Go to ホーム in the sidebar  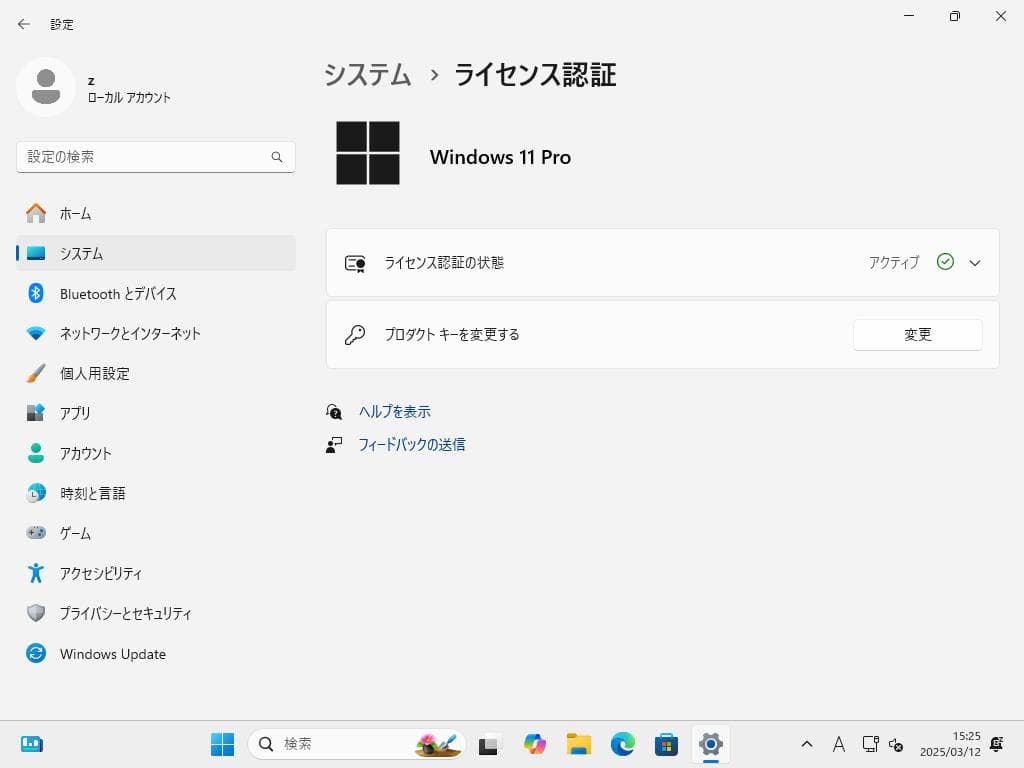76,213
